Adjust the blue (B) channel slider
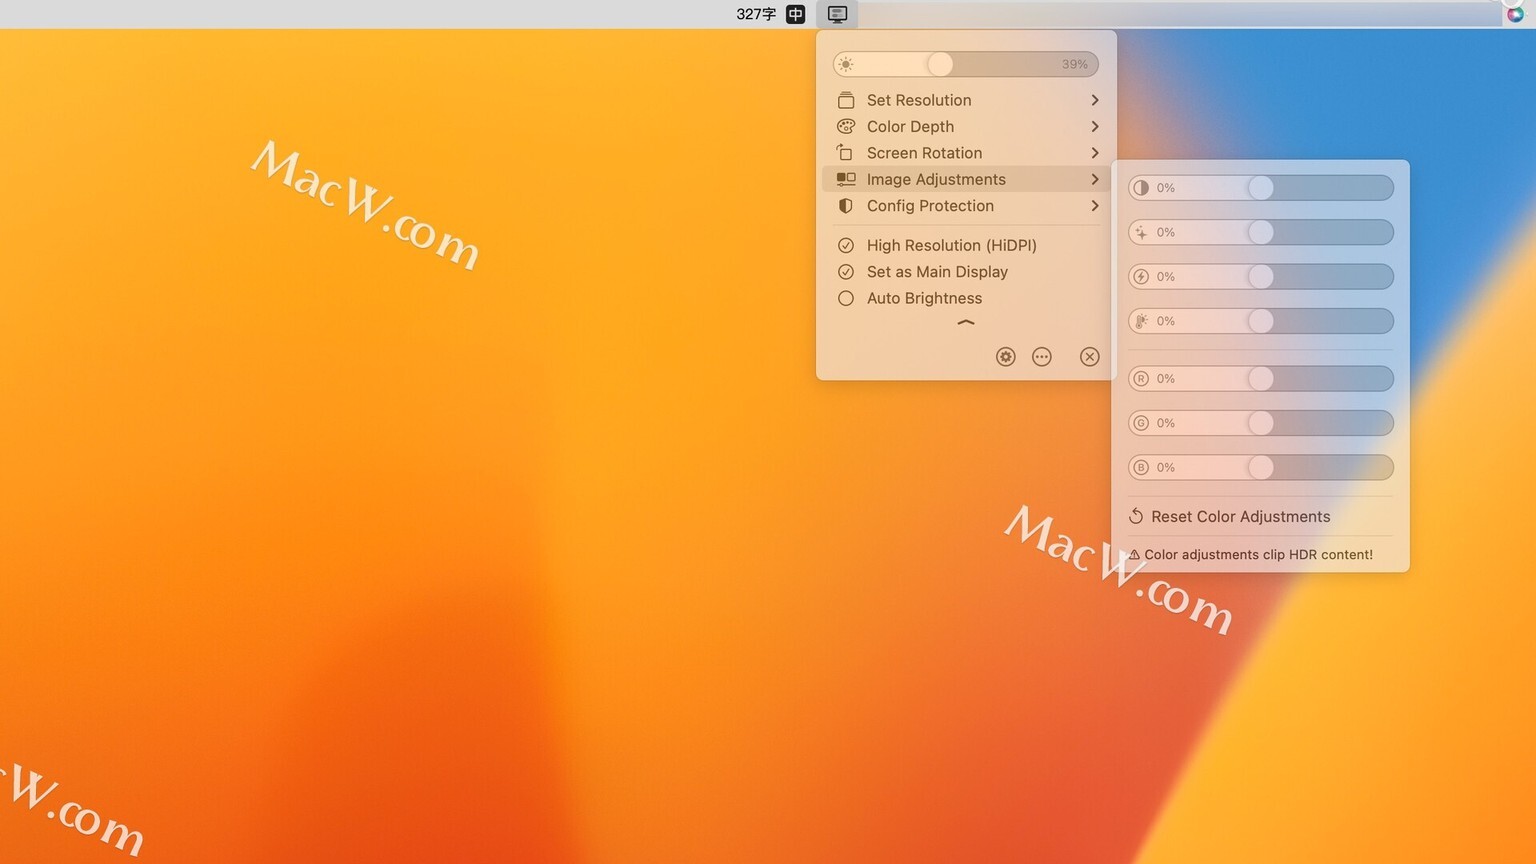This screenshot has width=1536, height=864. (x=1261, y=467)
